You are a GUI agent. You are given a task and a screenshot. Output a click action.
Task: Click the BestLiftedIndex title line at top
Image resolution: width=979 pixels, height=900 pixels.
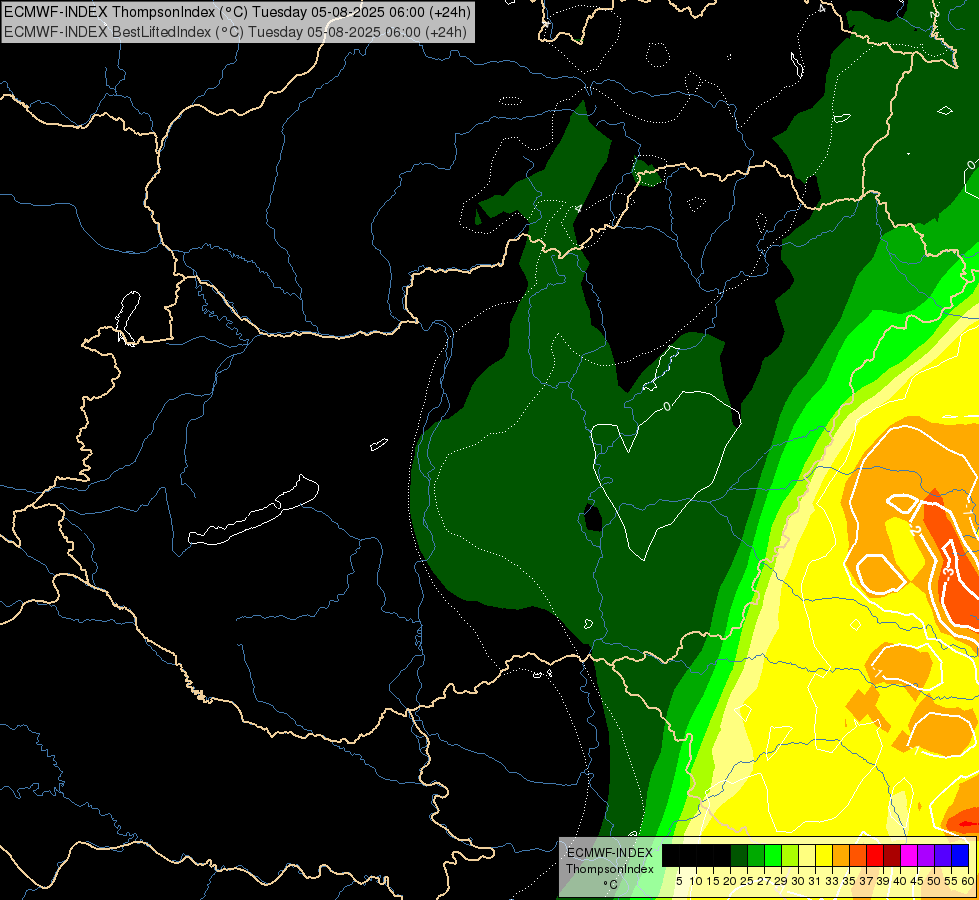235,32
